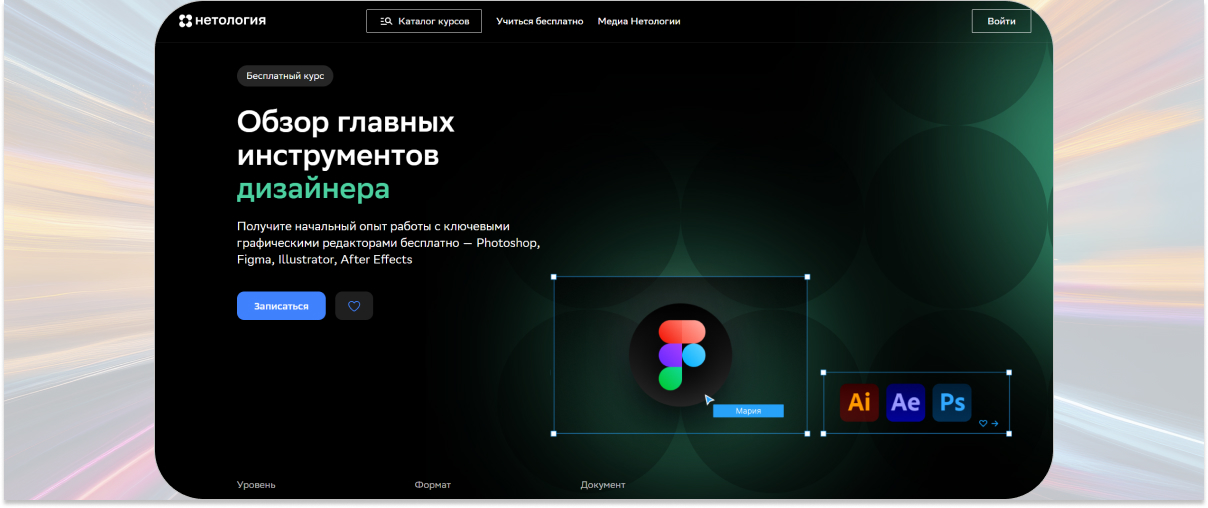Click the Записаться button

pyautogui.click(x=281, y=306)
